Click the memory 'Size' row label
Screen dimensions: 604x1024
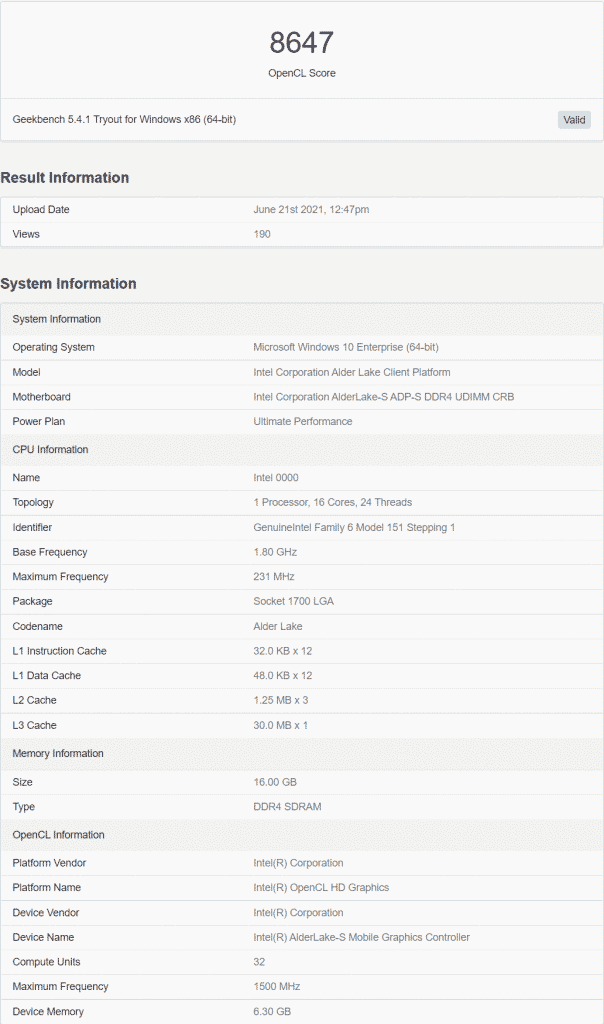pyautogui.click(x=22, y=782)
